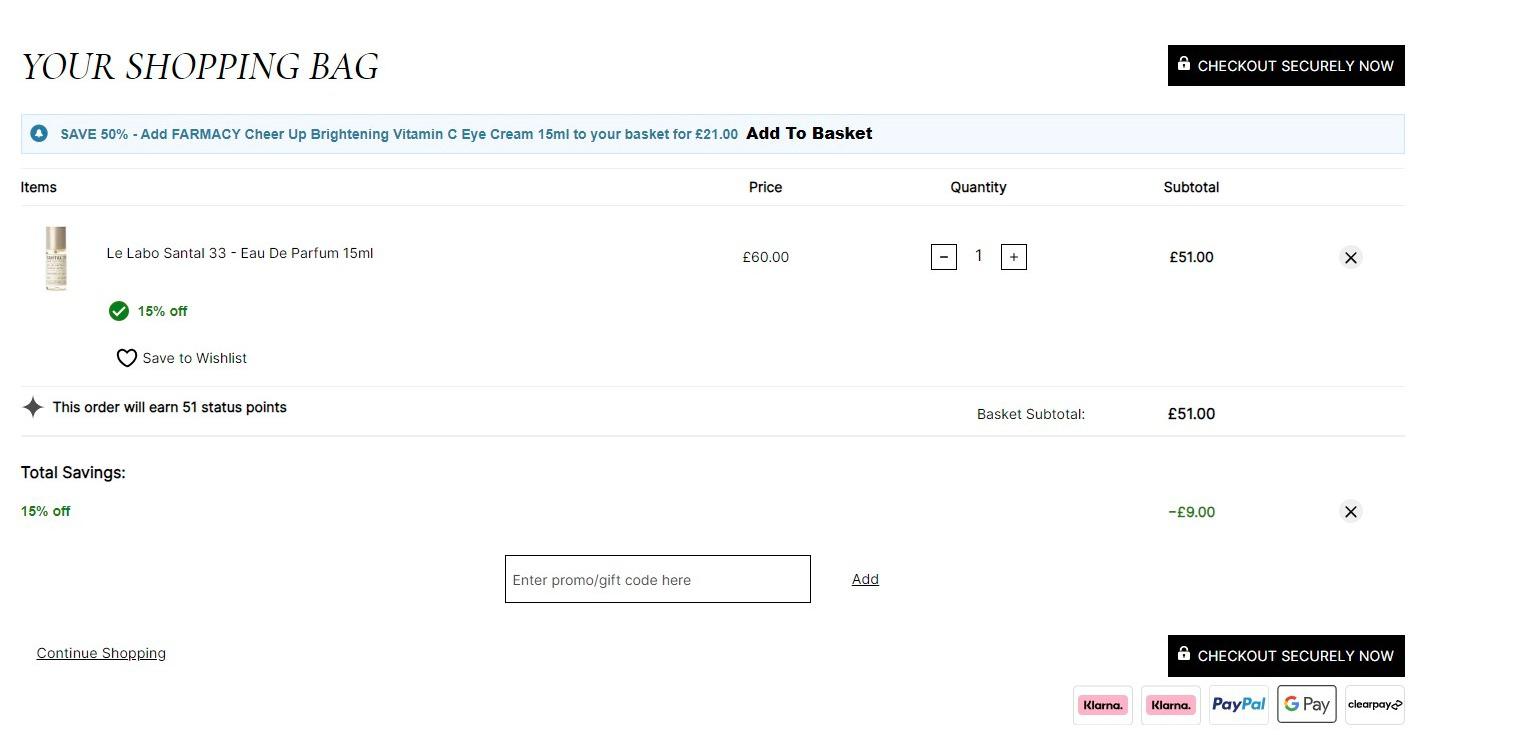The image size is (1515, 735).
Task: Click Add next to promo code field
Action: tap(865, 579)
